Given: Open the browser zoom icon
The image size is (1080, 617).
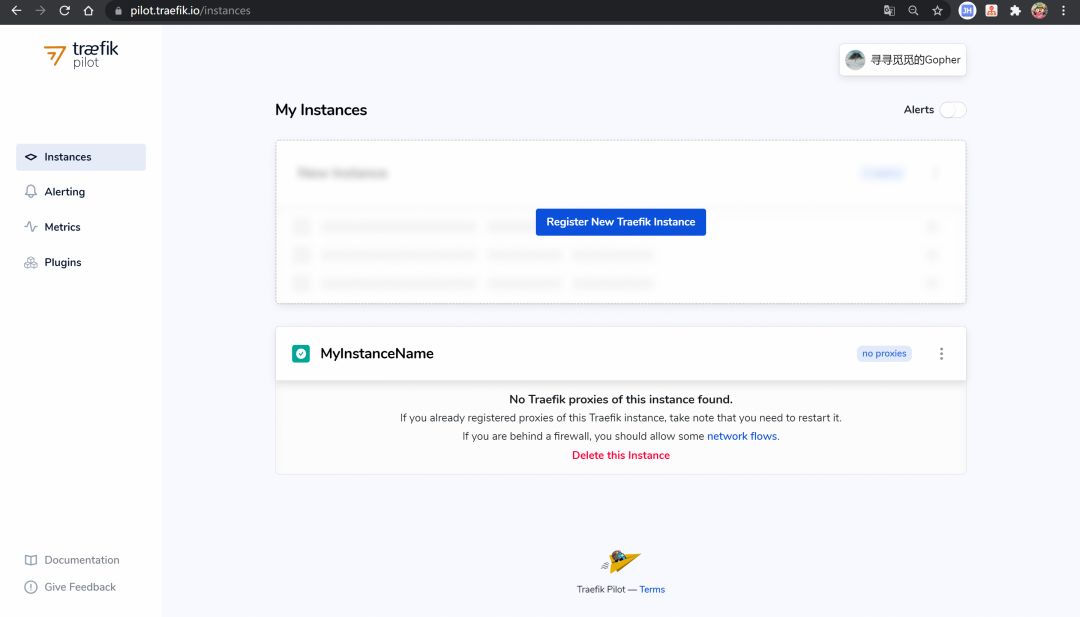Looking at the screenshot, I should pyautogui.click(x=913, y=10).
